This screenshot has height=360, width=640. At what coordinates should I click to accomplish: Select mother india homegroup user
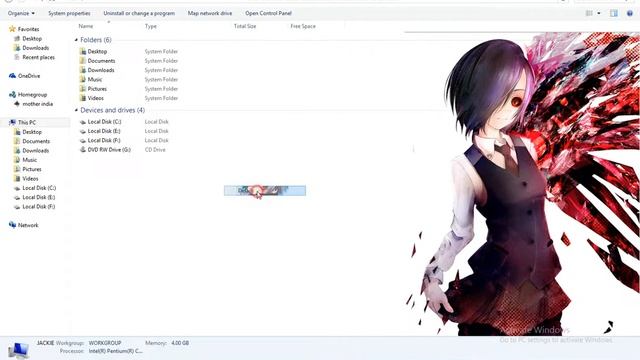click(38, 104)
